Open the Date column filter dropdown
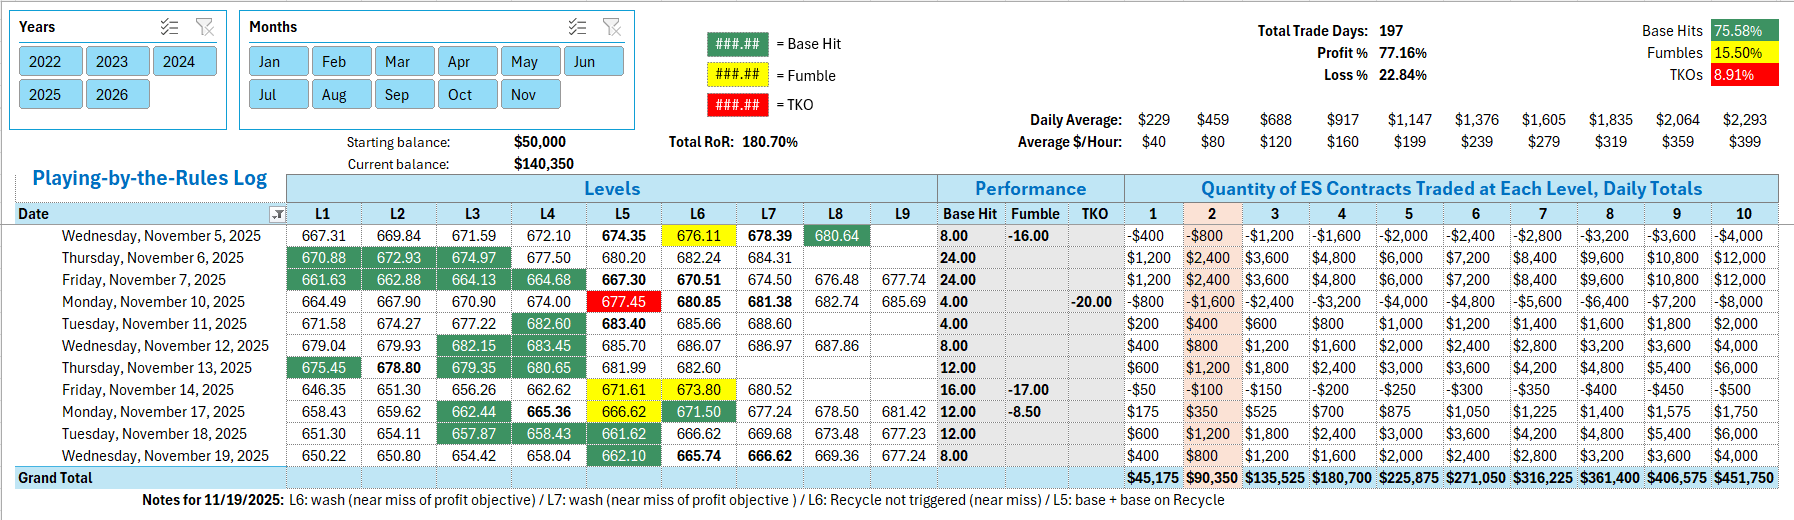 pyautogui.click(x=278, y=214)
